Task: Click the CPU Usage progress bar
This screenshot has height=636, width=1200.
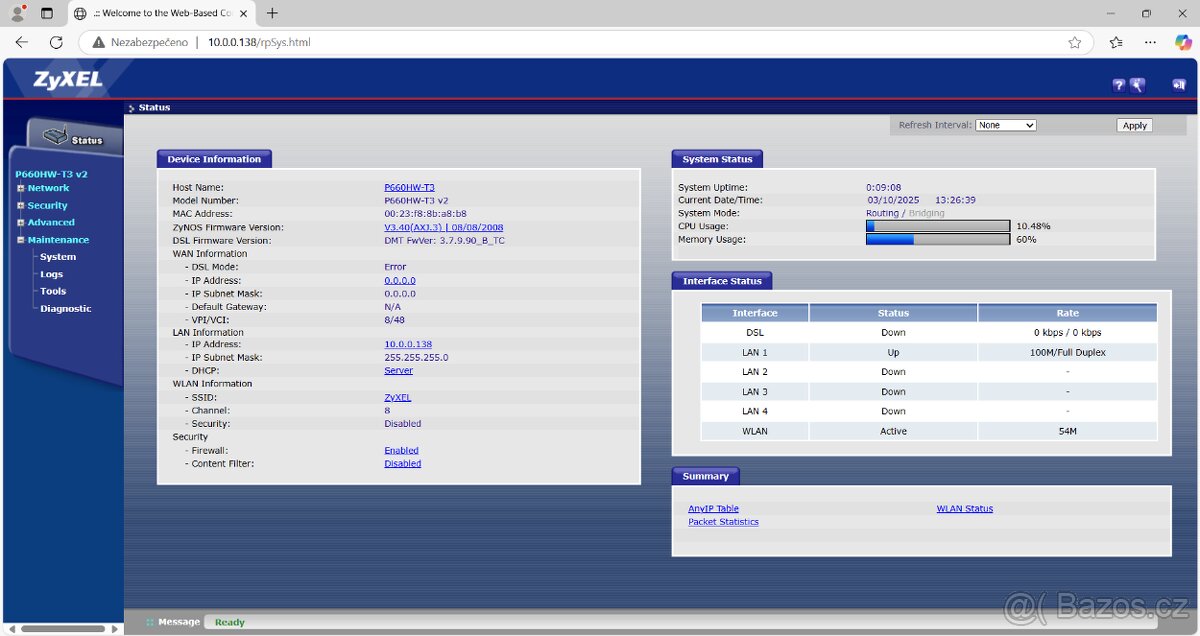Action: pos(937,226)
